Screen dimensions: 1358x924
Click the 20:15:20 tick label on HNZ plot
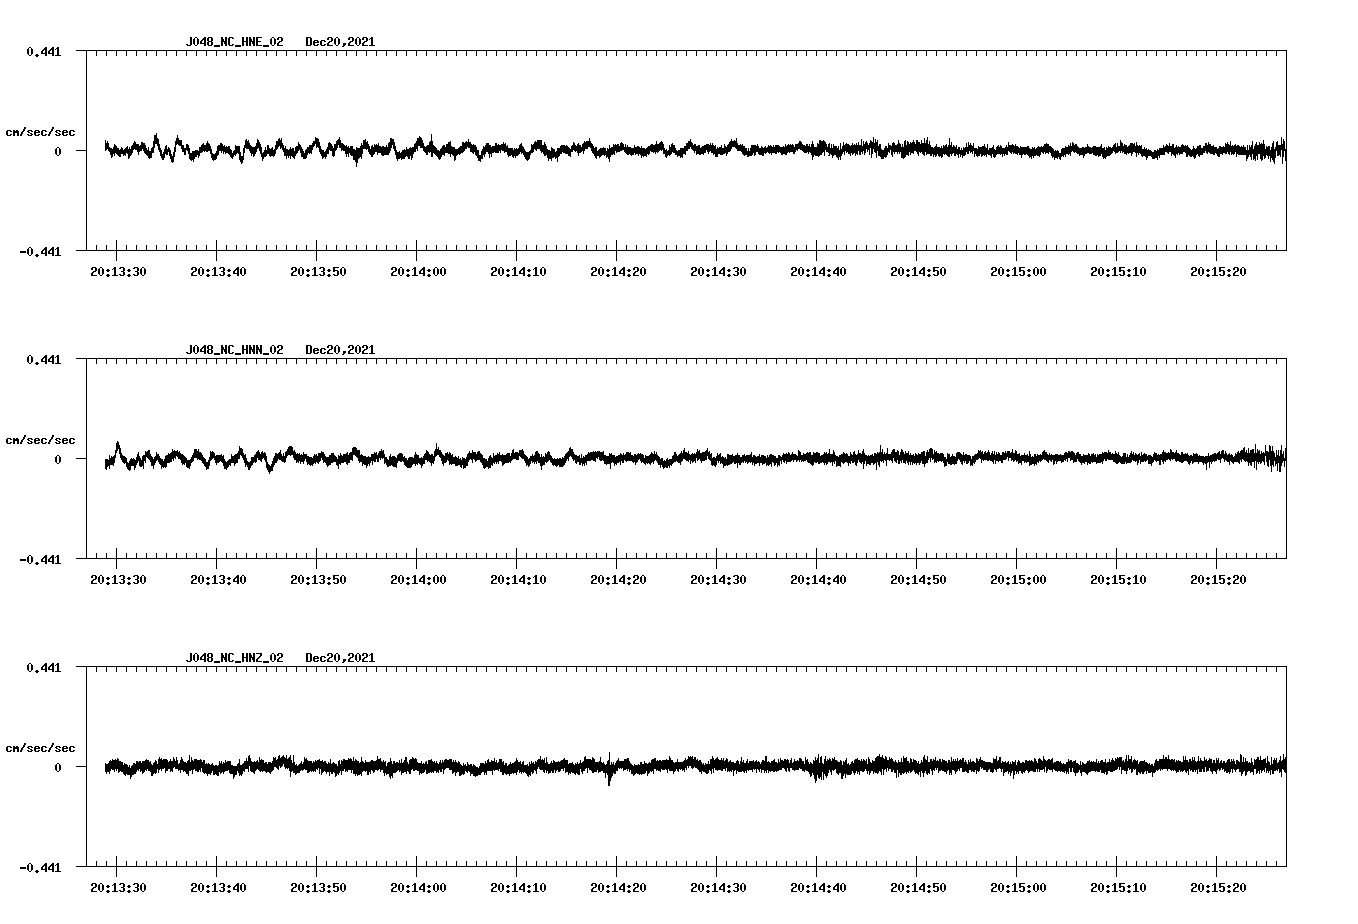tap(1218, 888)
